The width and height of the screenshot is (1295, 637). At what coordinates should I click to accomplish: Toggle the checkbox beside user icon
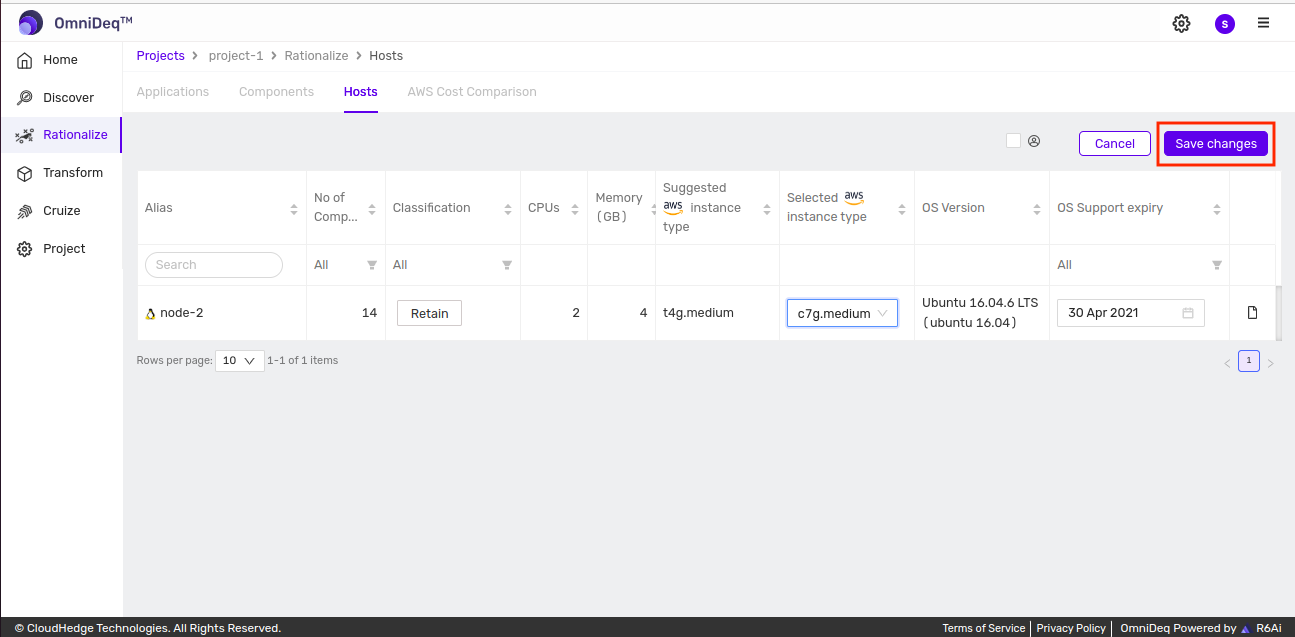pos(1013,141)
